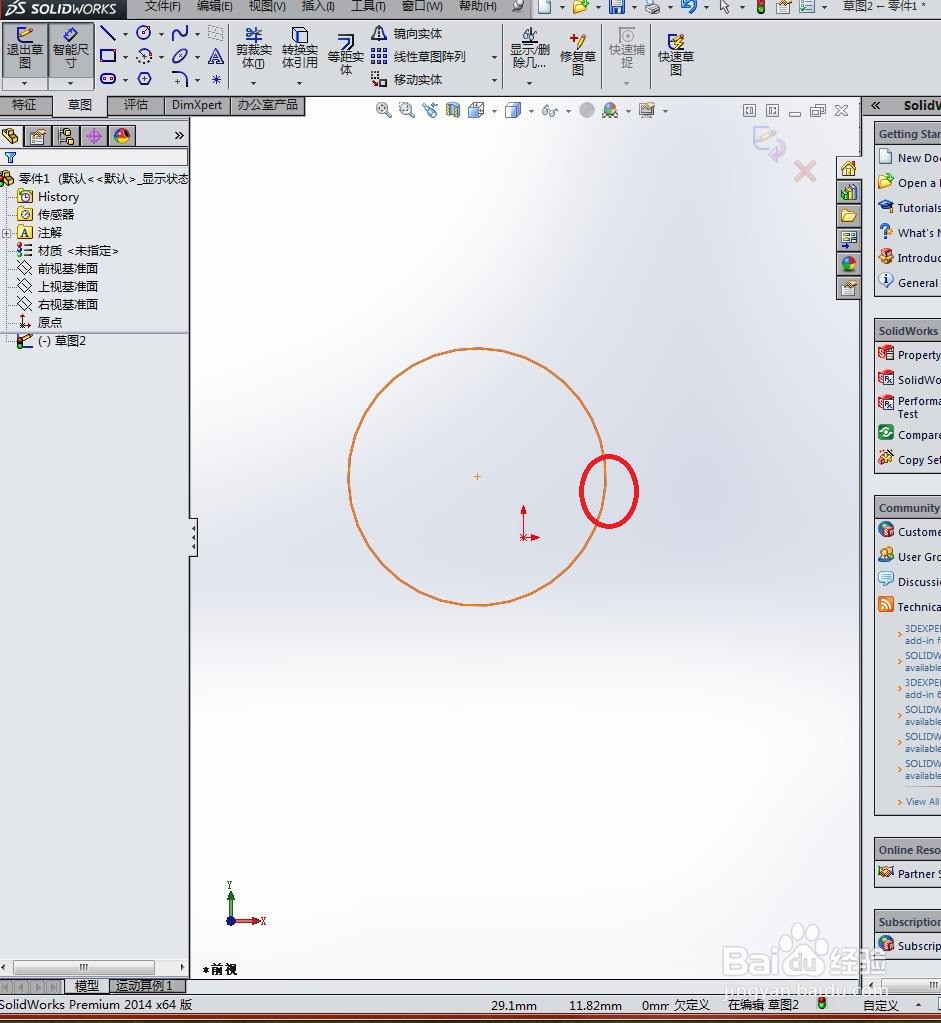This screenshot has width=941, height=1023.
Task: Open DisplayManager tab icon
Action: click(x=122, y=136)
